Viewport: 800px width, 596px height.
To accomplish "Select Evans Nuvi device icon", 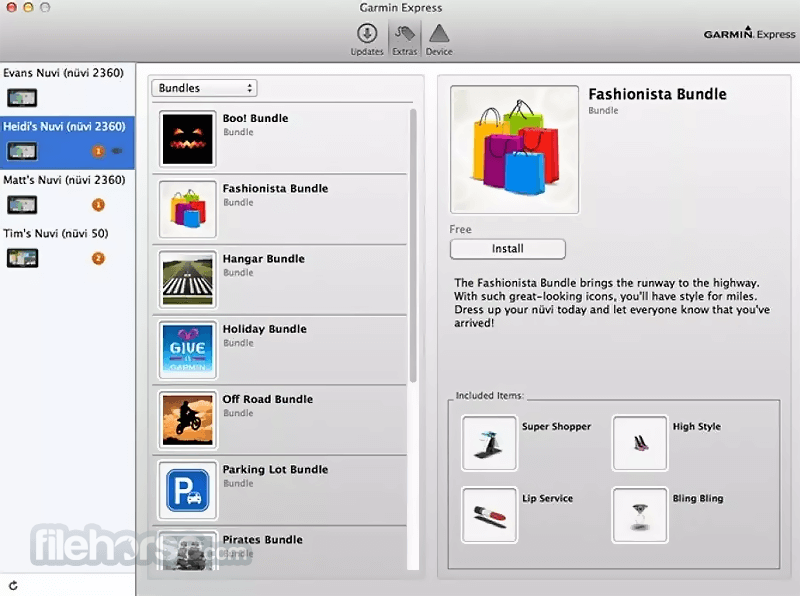I will [22, 97].
